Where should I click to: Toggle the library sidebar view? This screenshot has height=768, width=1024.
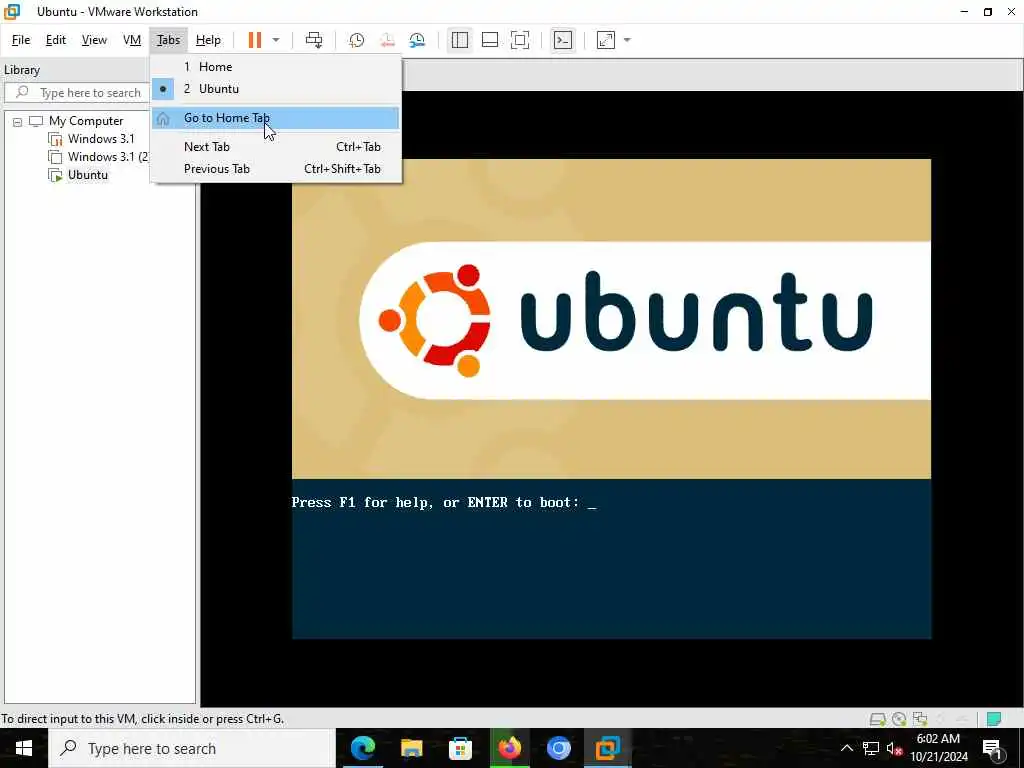click(460, 40)
